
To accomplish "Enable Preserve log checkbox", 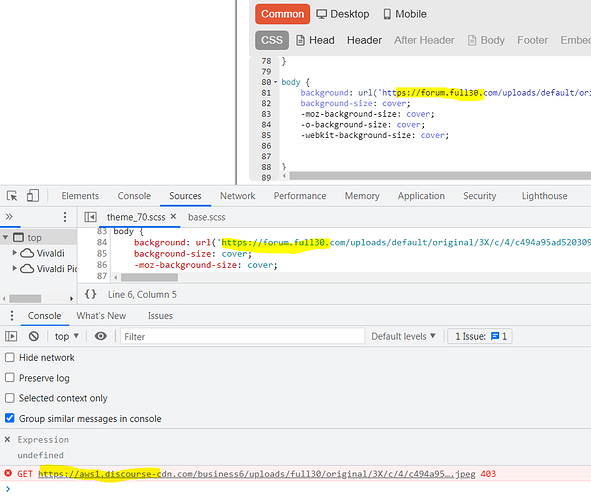I will (x=10, y=378).
